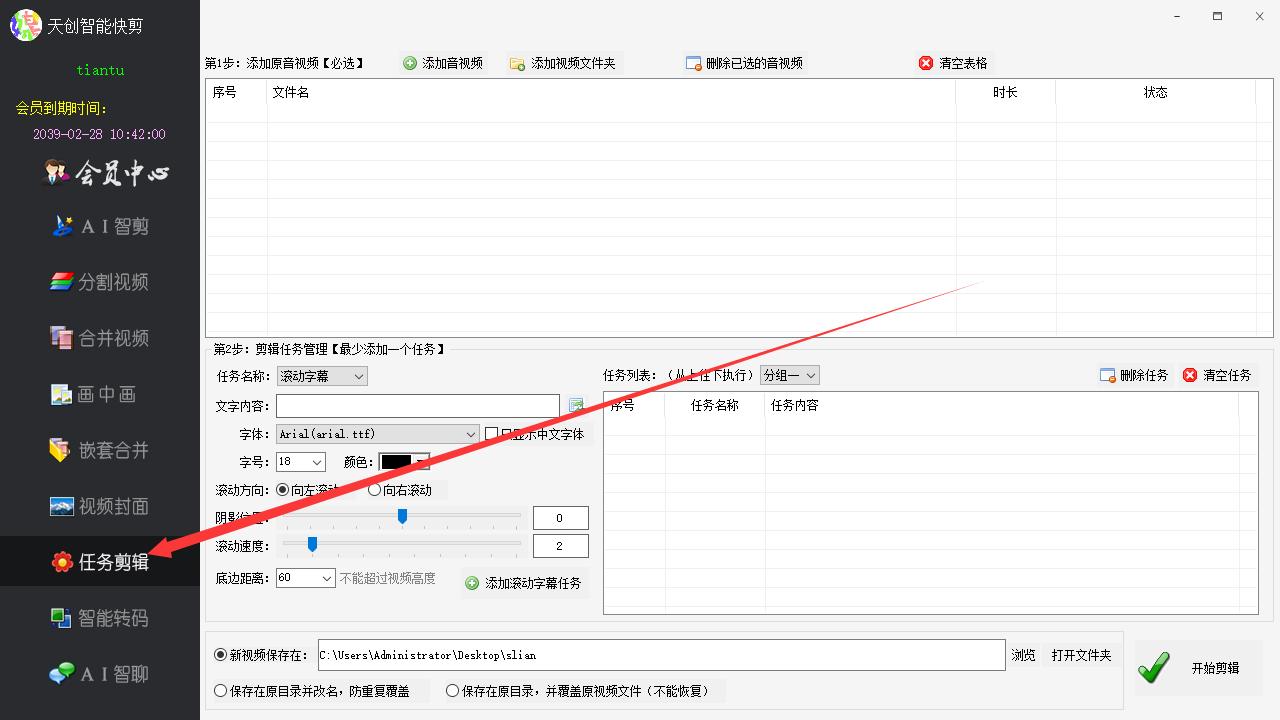Click 添加滚动字幕任务 button
1280x720 pixels.
pos(523,583)
